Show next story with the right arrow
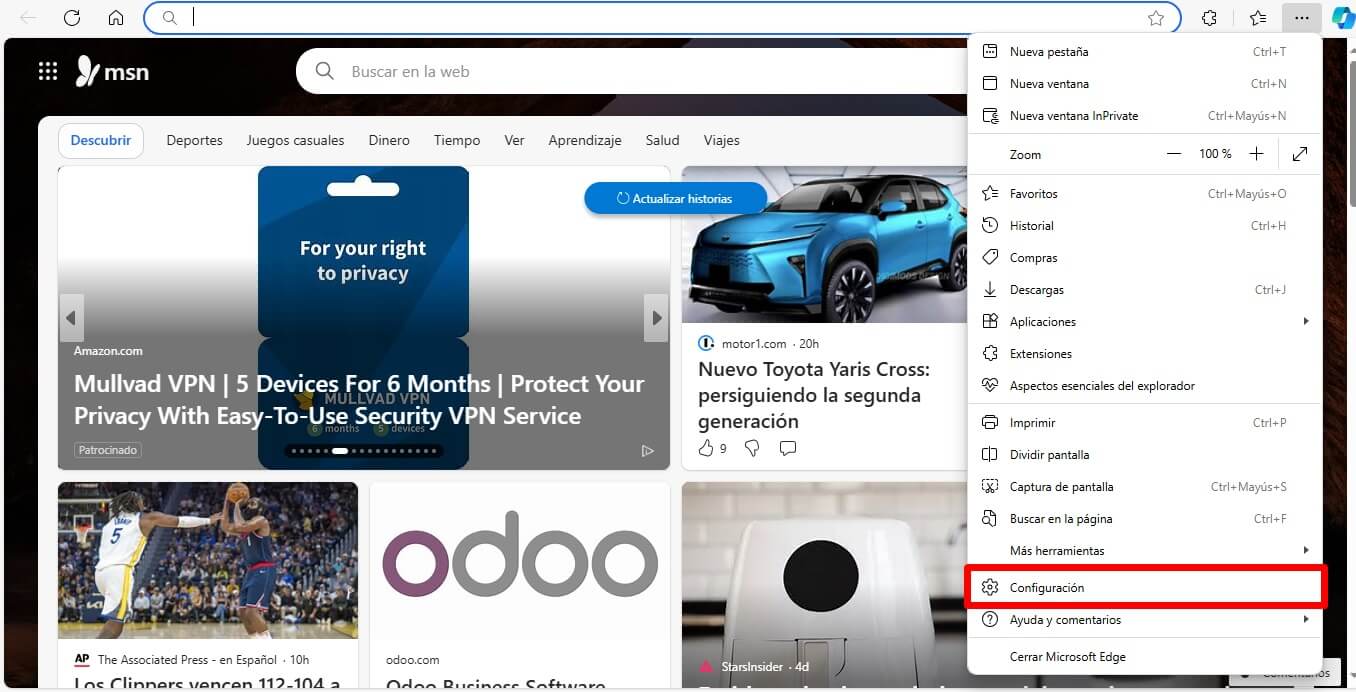1356x692 pixels. 656,318
